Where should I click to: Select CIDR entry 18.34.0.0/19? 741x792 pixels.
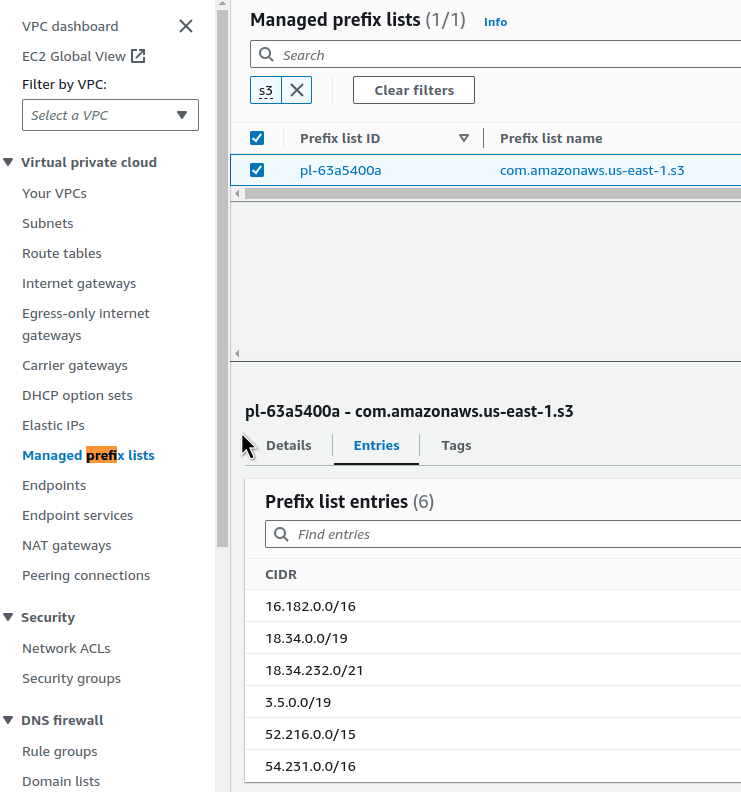[306, 638]
